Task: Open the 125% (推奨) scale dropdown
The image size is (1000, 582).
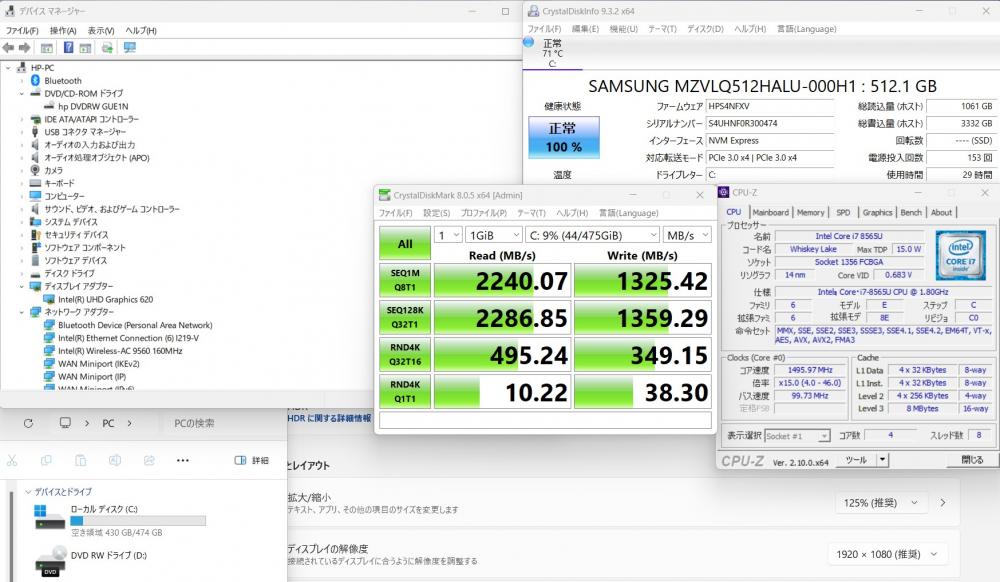Action: [881, 503]
